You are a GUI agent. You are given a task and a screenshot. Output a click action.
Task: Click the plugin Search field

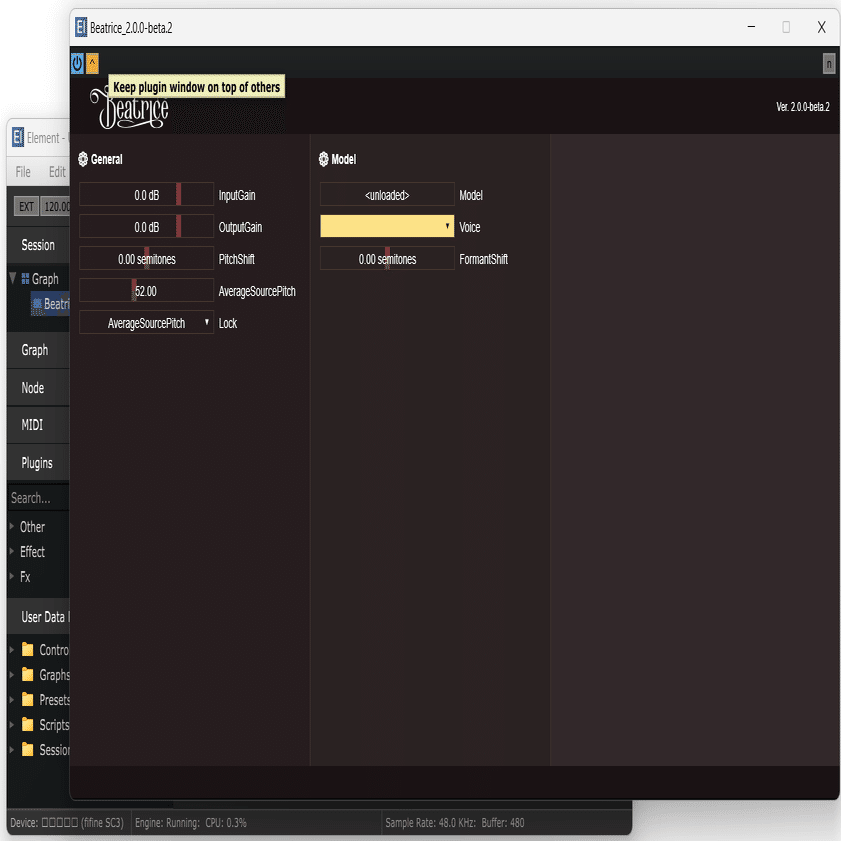coord(39,498)
